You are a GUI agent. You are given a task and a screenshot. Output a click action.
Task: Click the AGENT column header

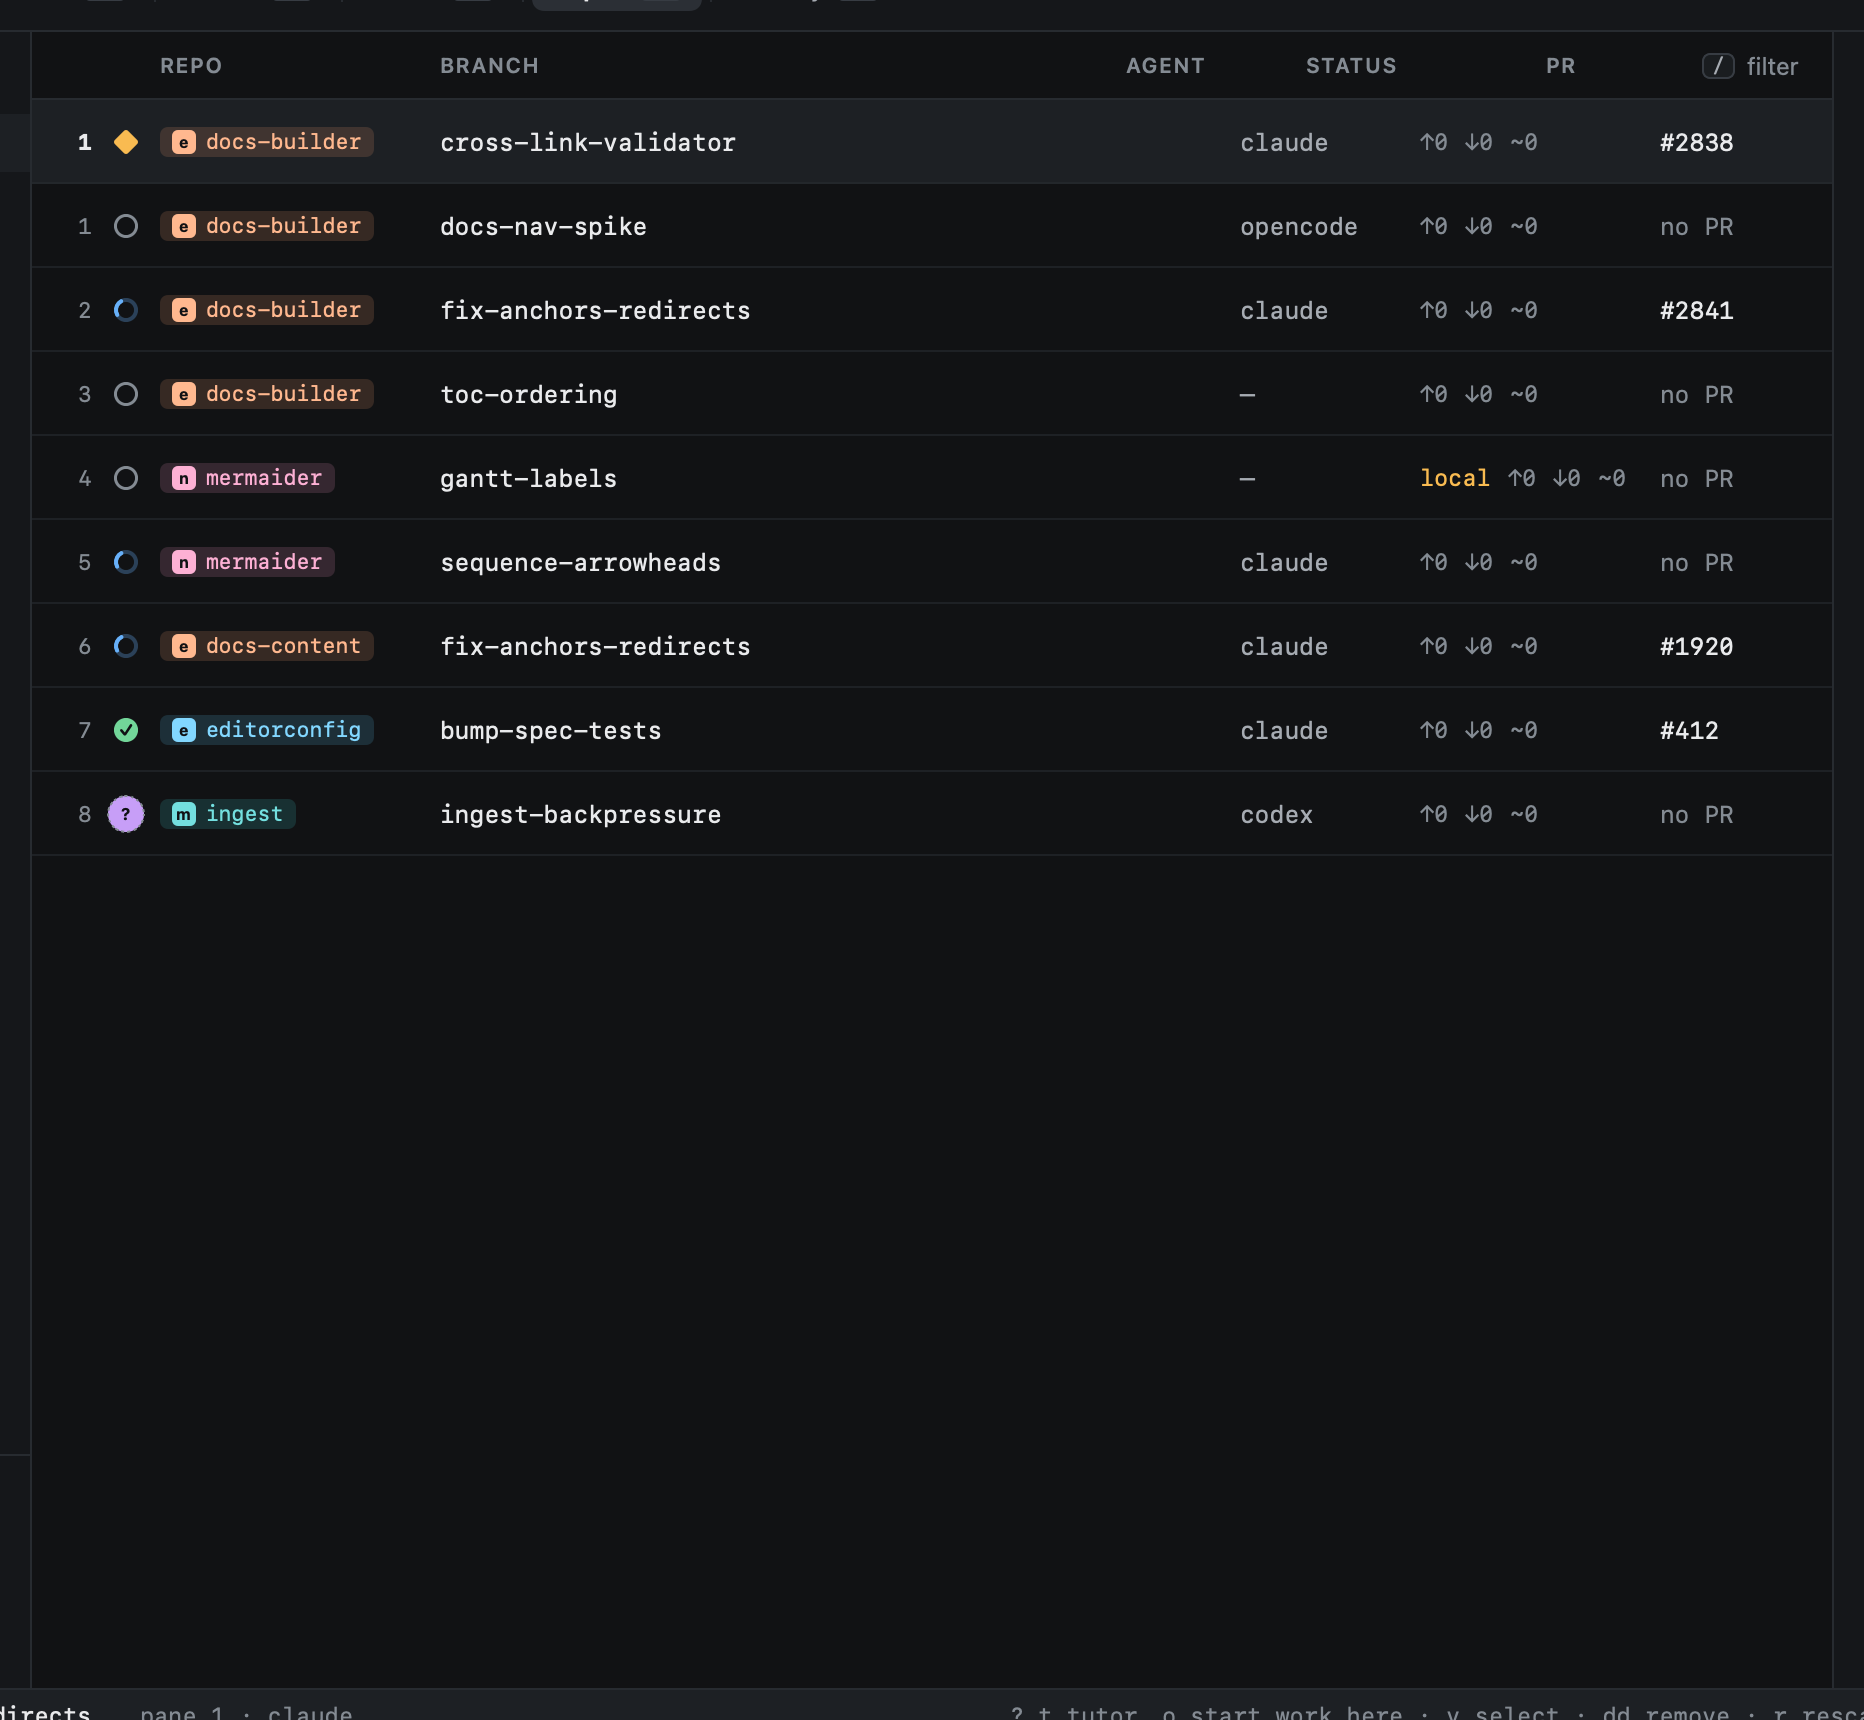[x=1165, y=66]
